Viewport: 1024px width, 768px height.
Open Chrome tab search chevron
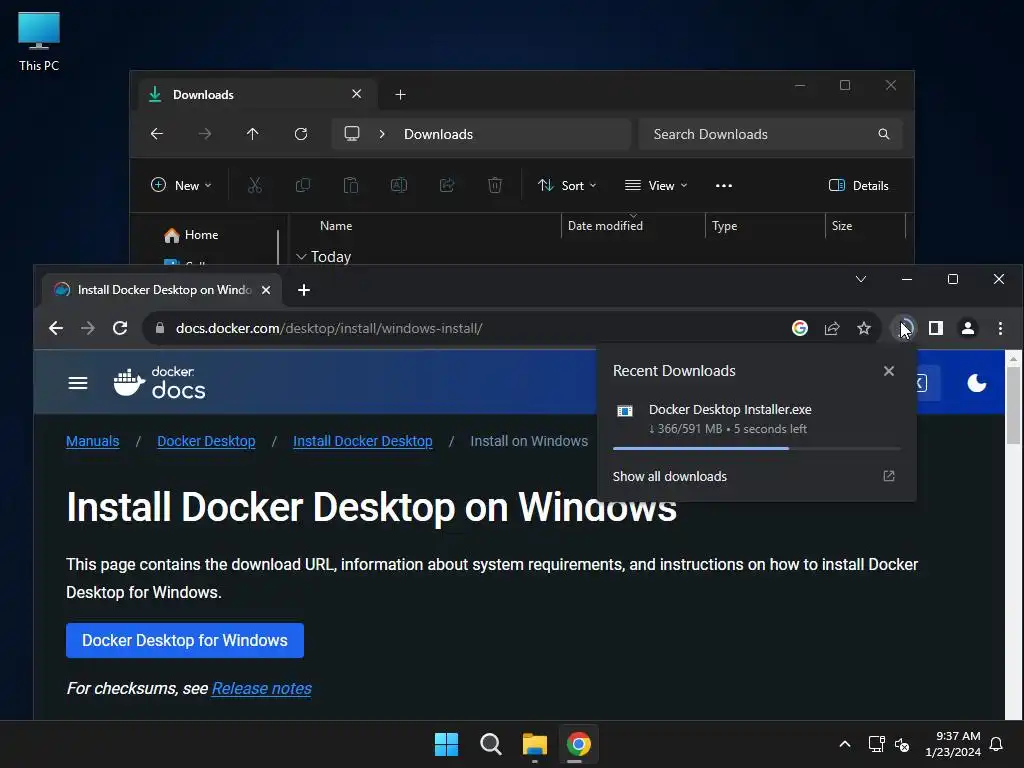(861, 279)
